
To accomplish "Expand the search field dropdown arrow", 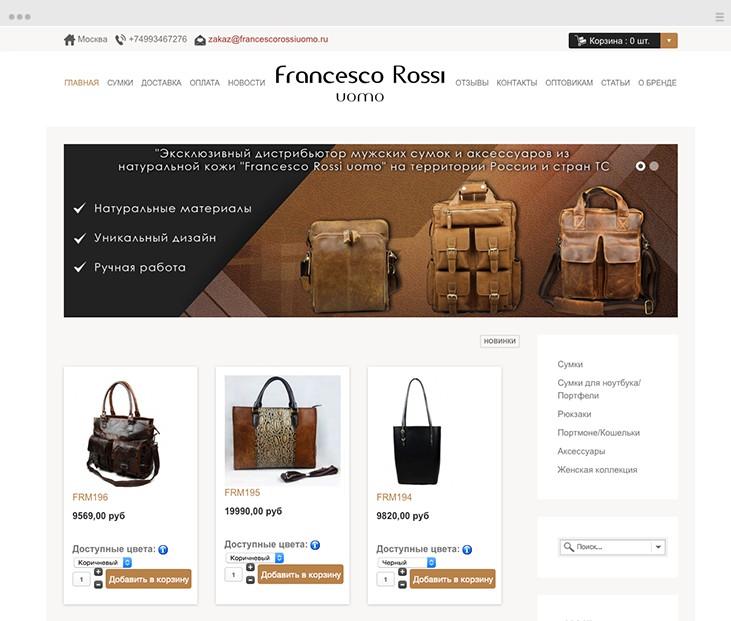I will tap(658, 547).
